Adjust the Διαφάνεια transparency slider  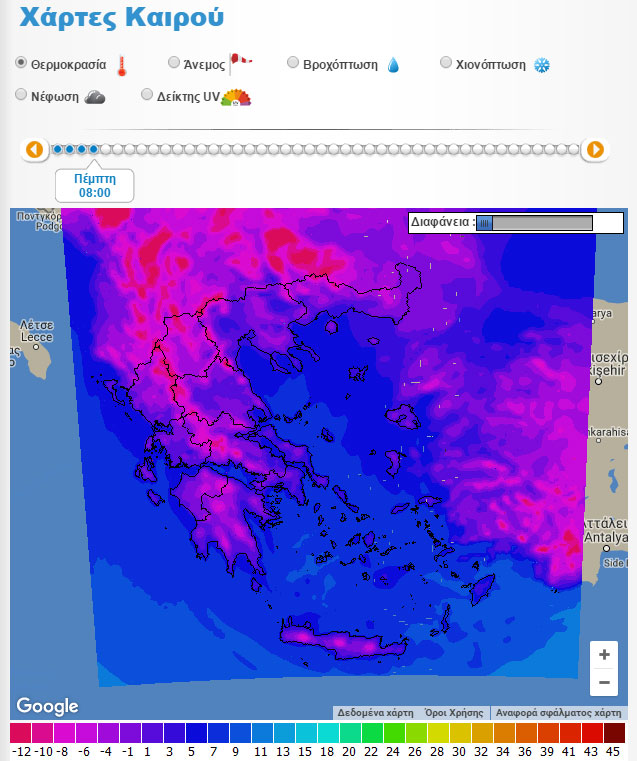click(x=485, y=223)
